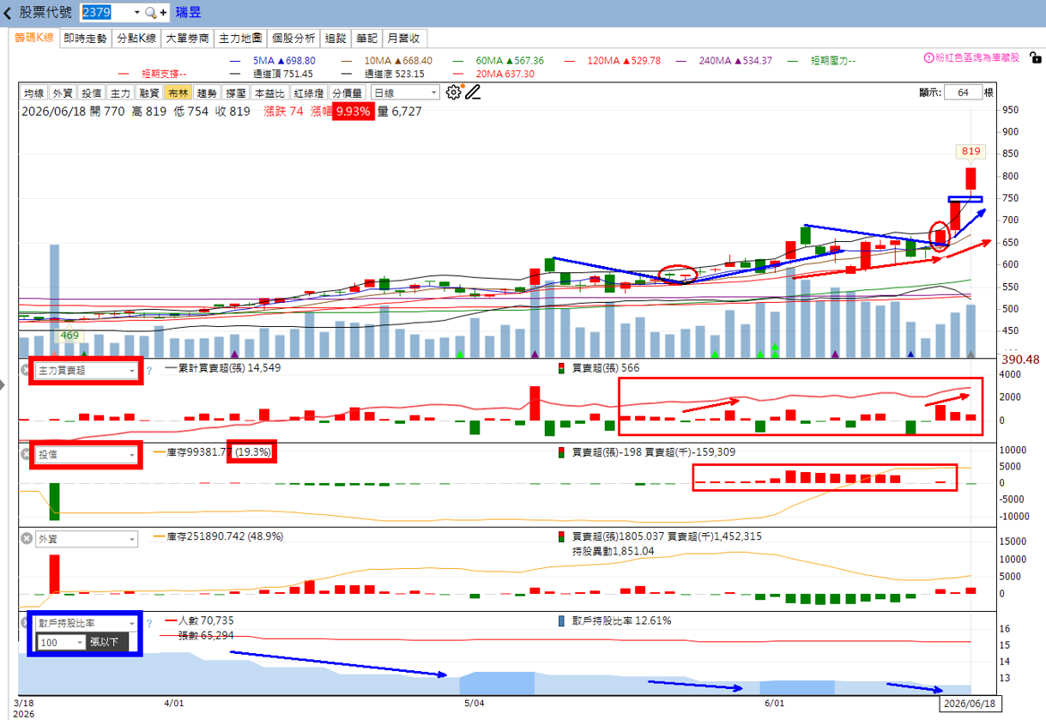
Task: Click the 散戶持股比率 12.61% legend
Action: [x=615, y=621]
